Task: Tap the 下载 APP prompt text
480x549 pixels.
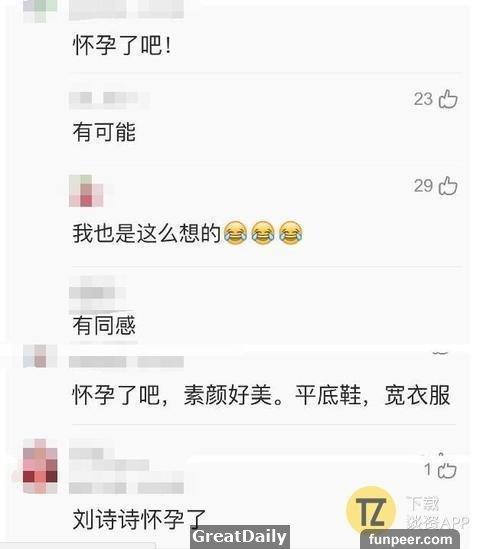Action: pos(438,513)
